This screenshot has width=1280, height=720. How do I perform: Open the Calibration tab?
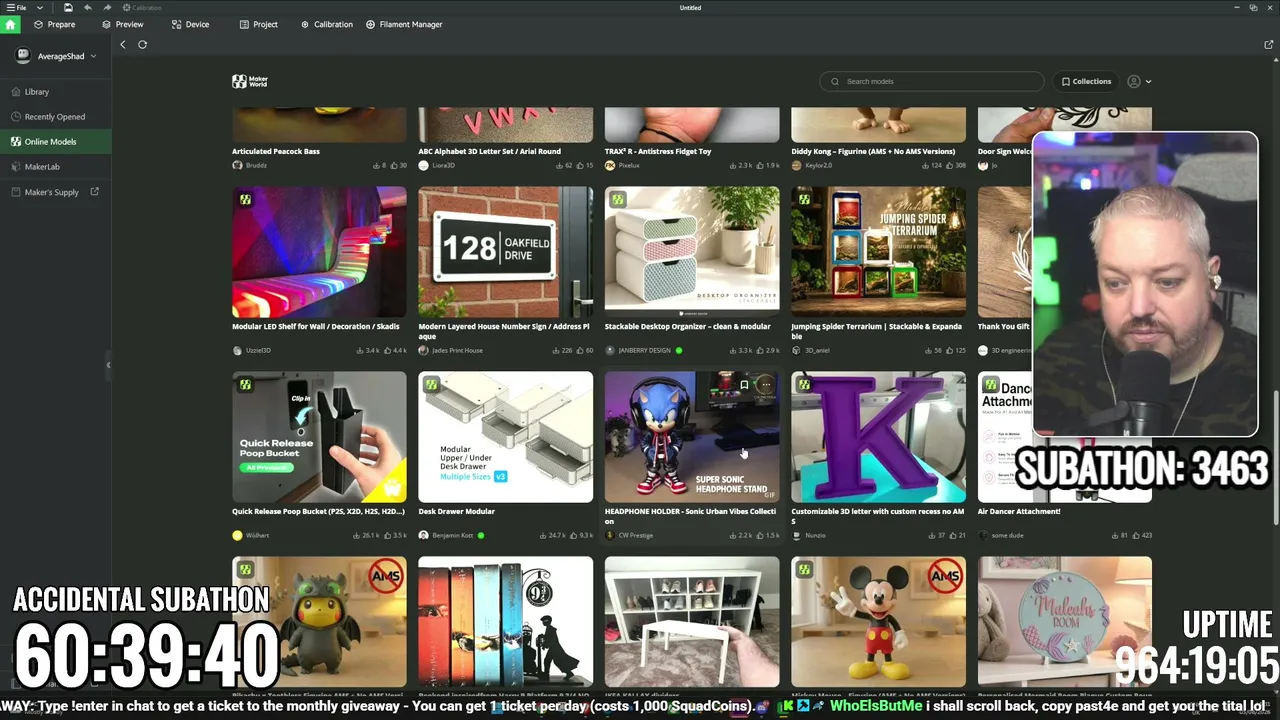click(x=327, y=24)
